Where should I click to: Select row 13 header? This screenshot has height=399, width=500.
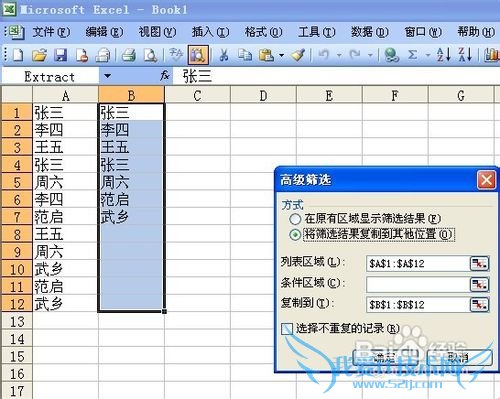pyautogui.click(x=17, y=322)
